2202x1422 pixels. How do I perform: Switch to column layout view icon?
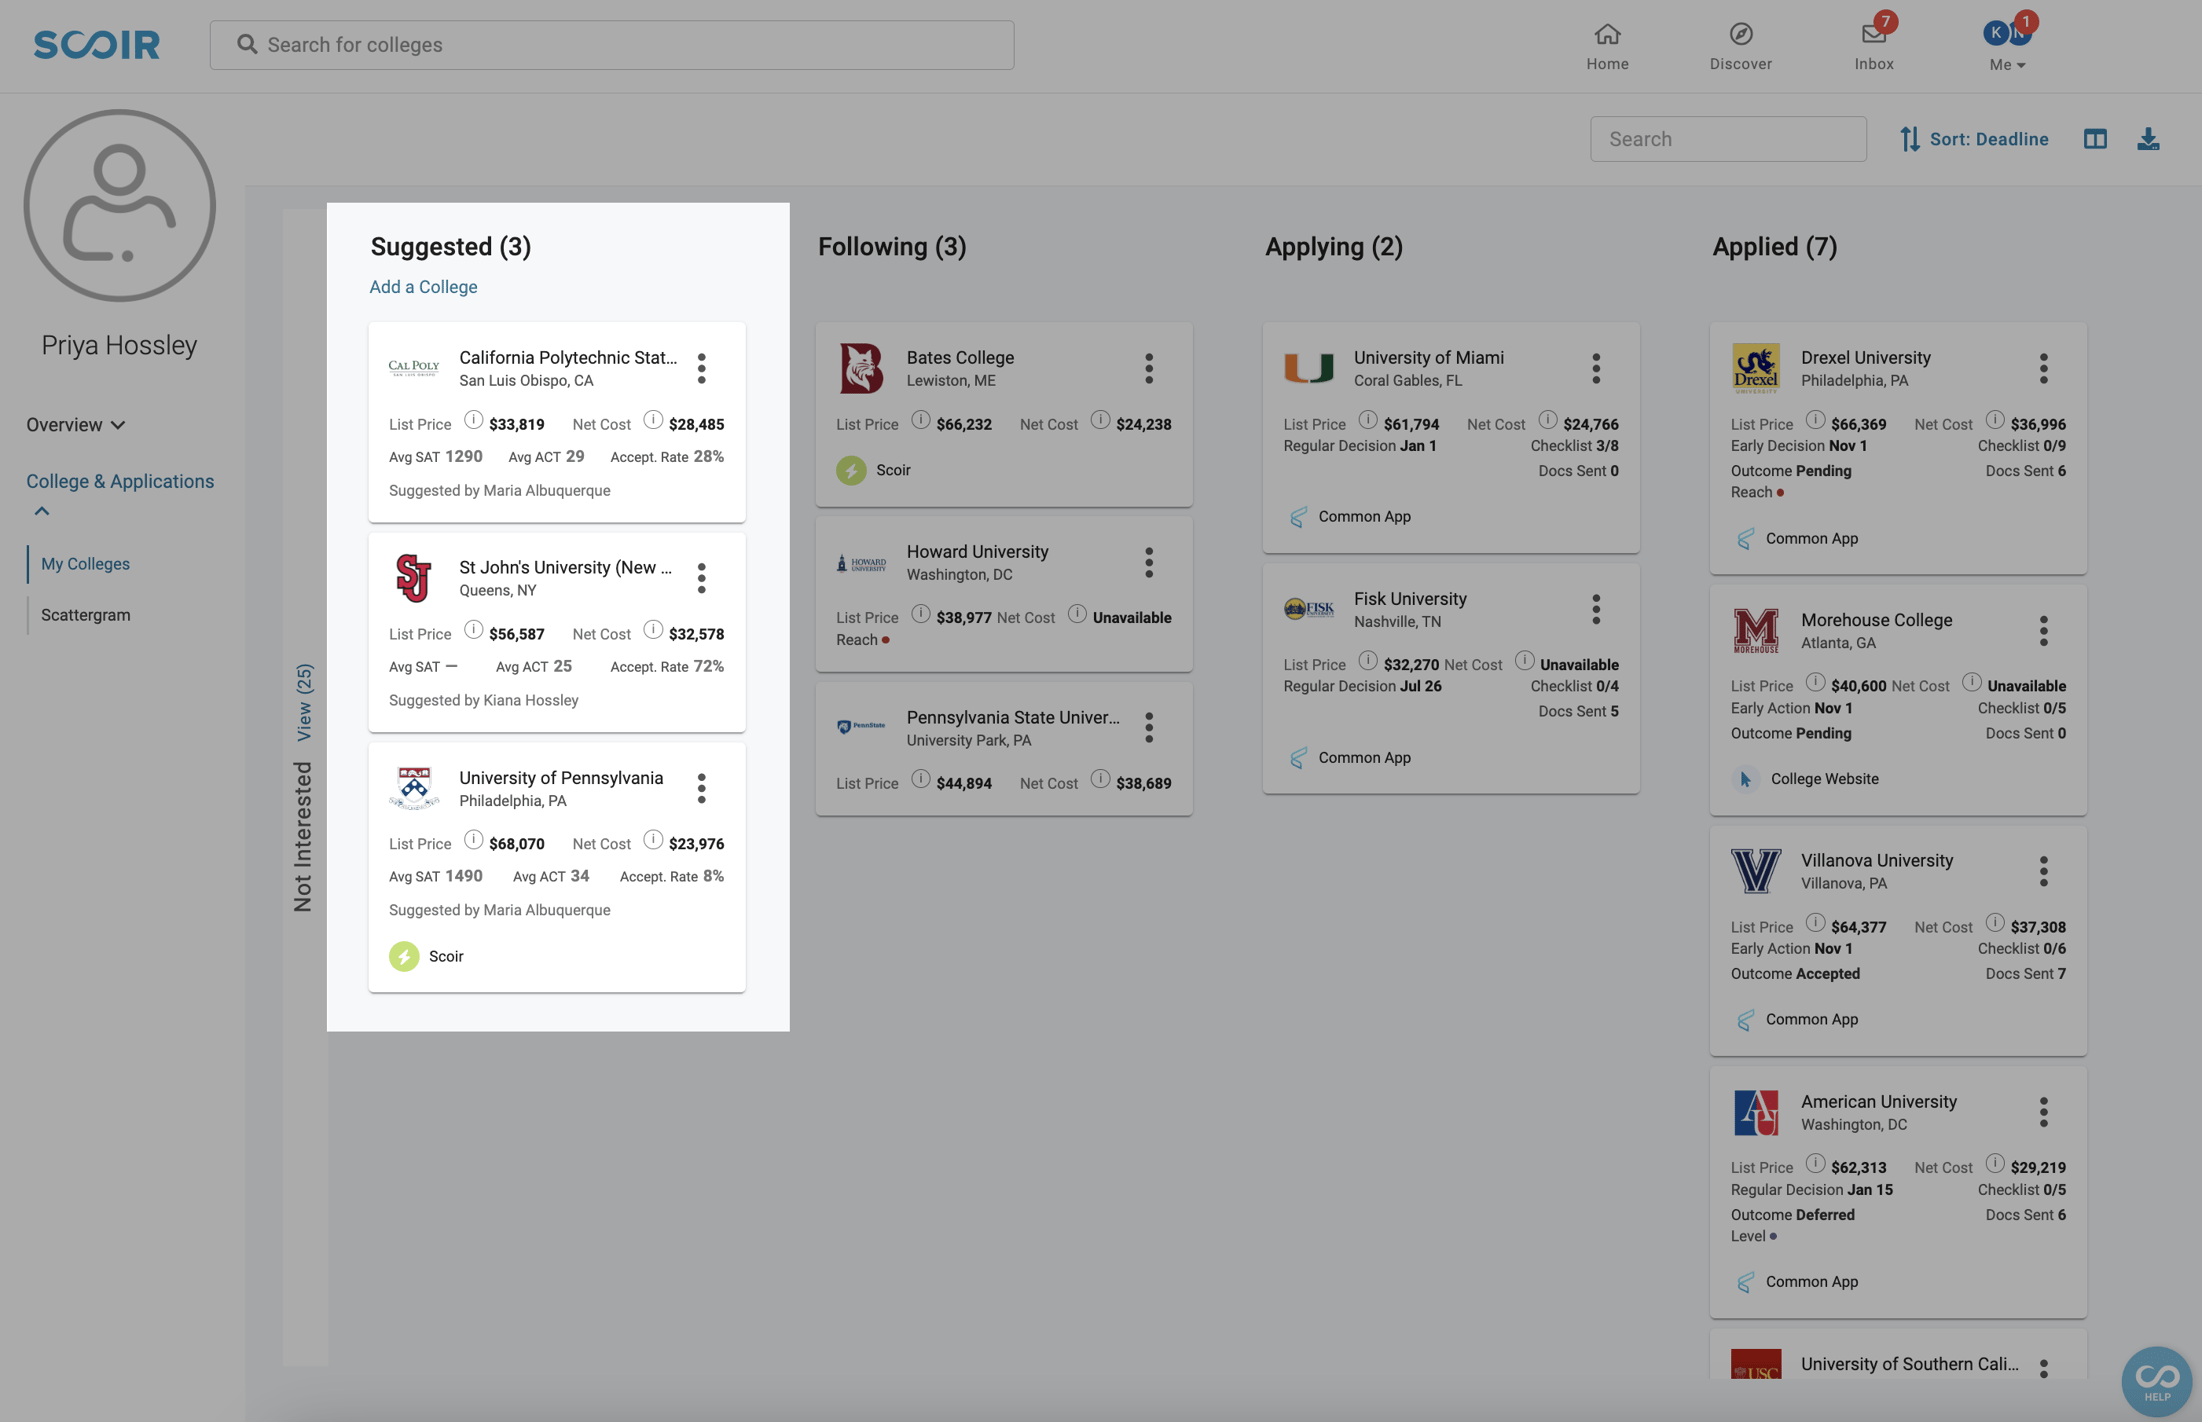click(2095, 139)
